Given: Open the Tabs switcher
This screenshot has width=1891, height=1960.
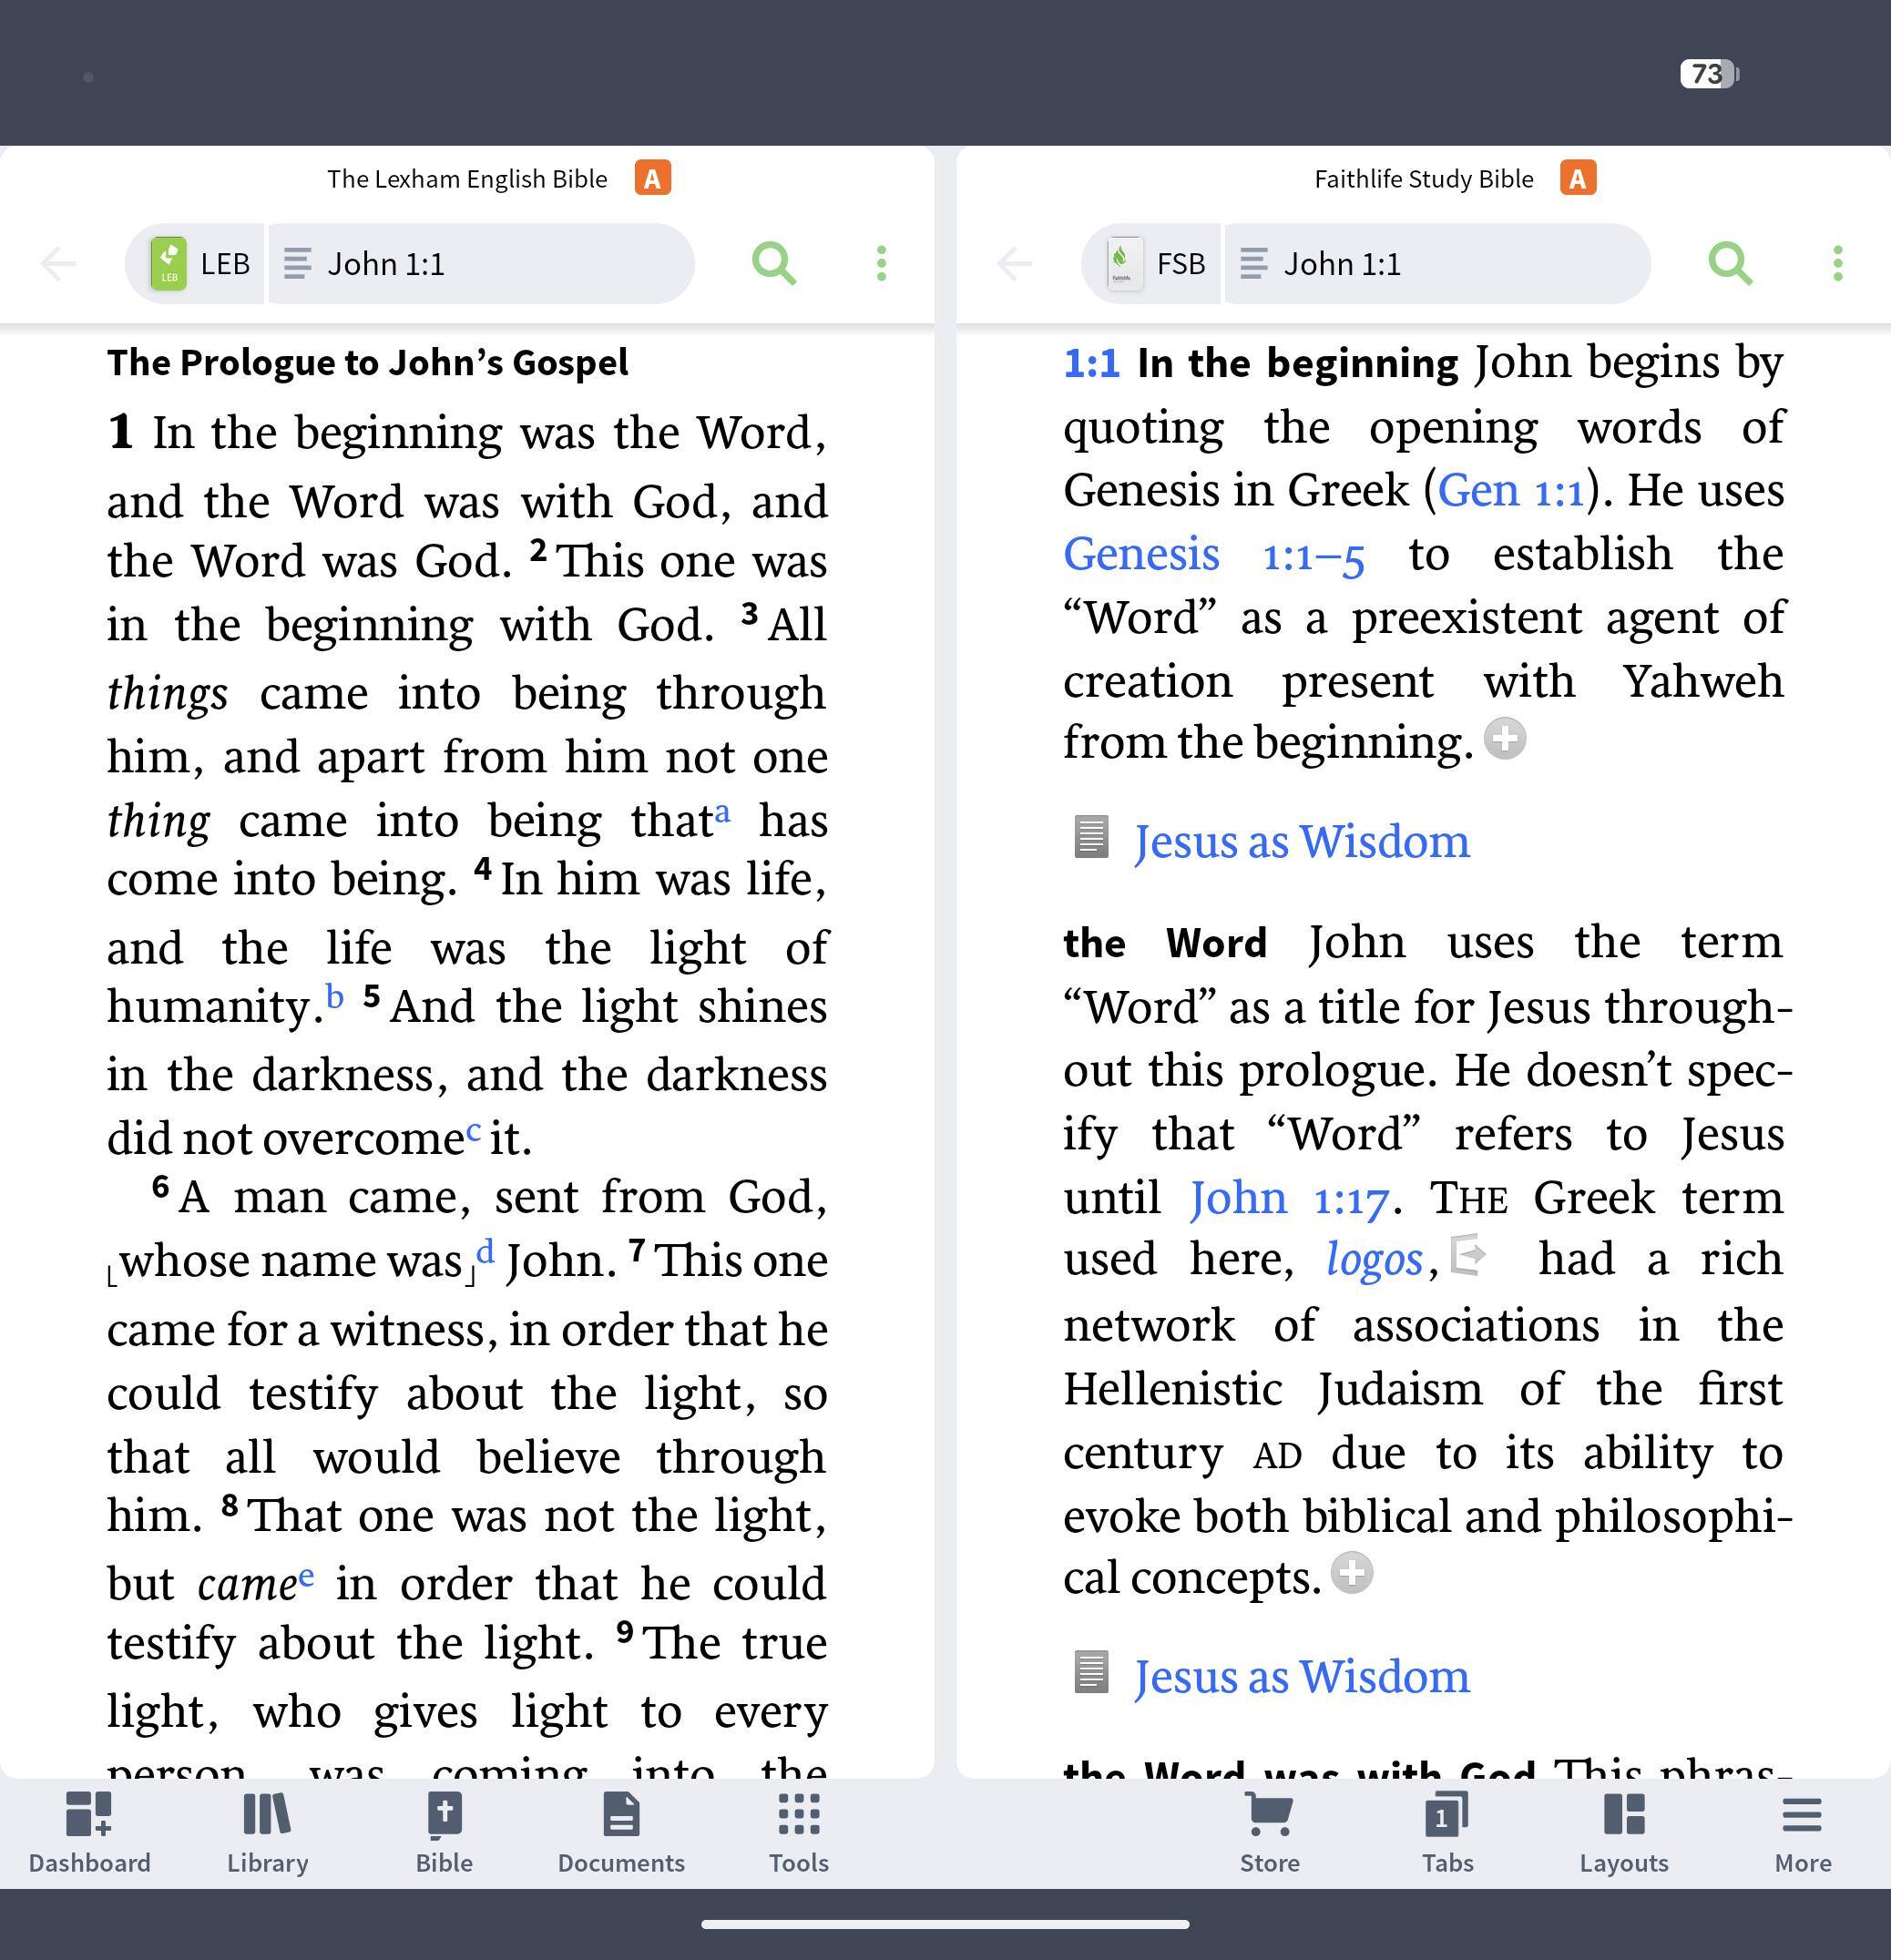Looking at the screenshot, I should [x=1447, y=1834].
